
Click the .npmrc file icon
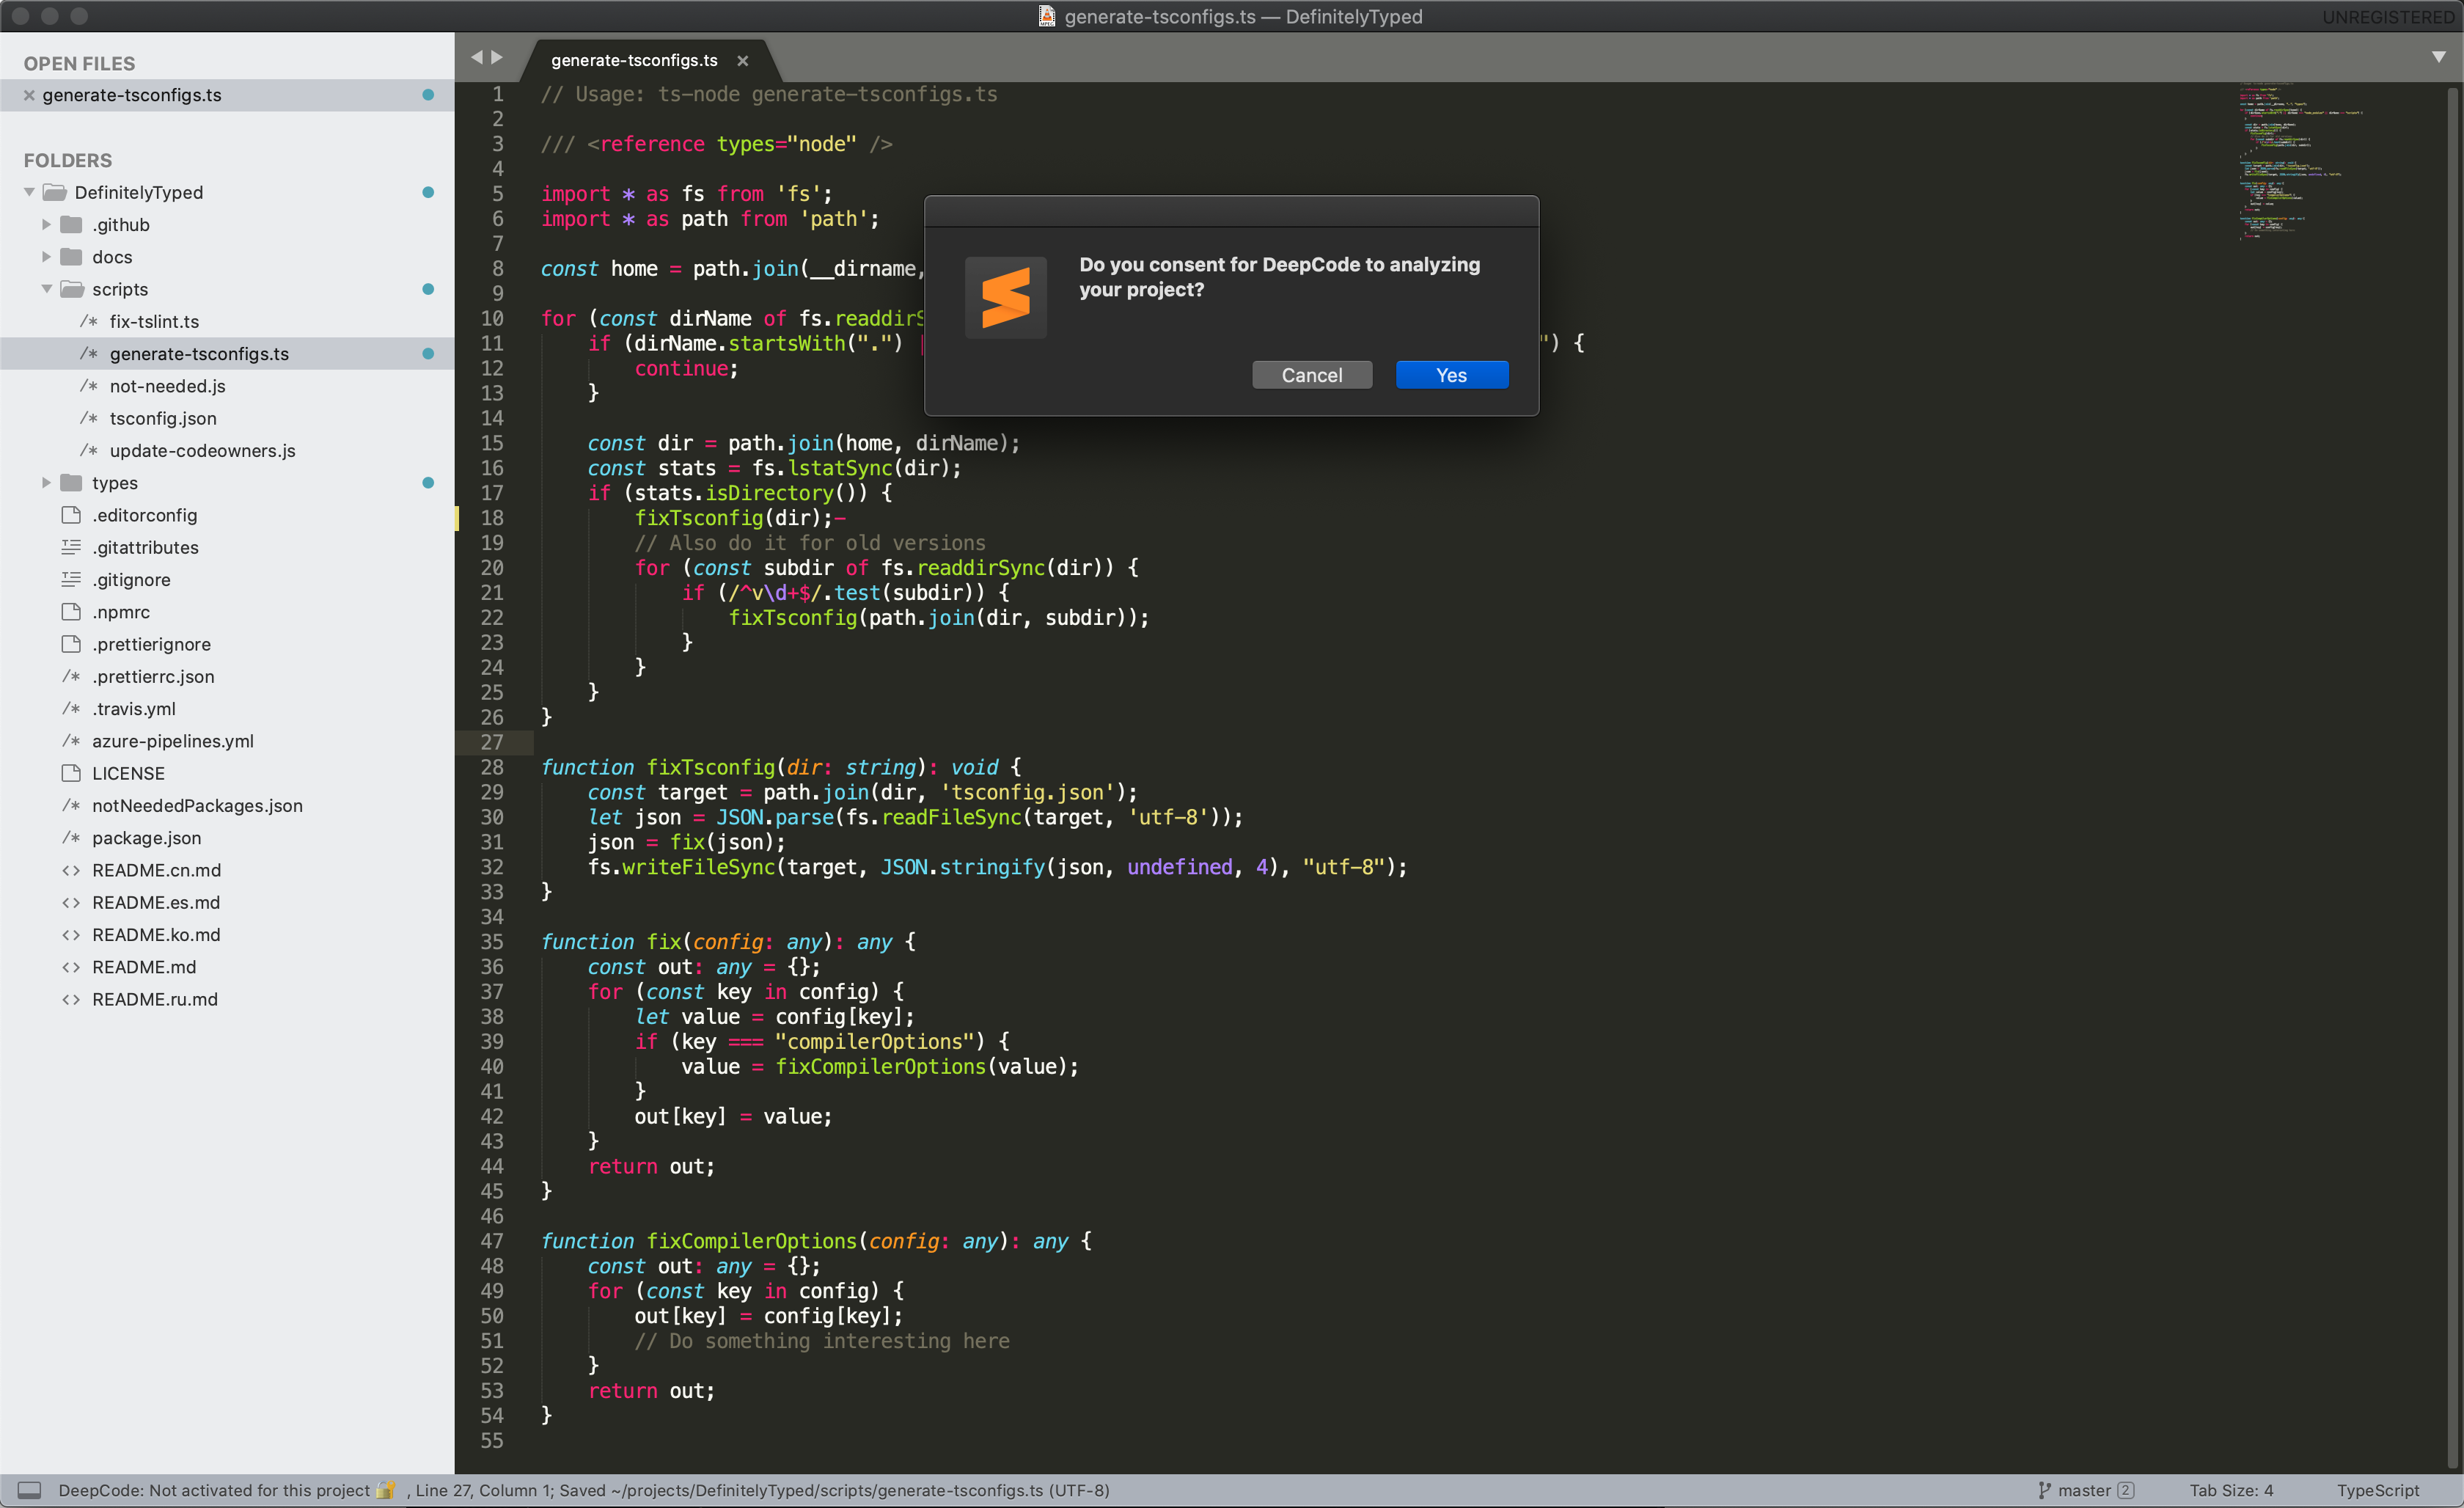71,612
